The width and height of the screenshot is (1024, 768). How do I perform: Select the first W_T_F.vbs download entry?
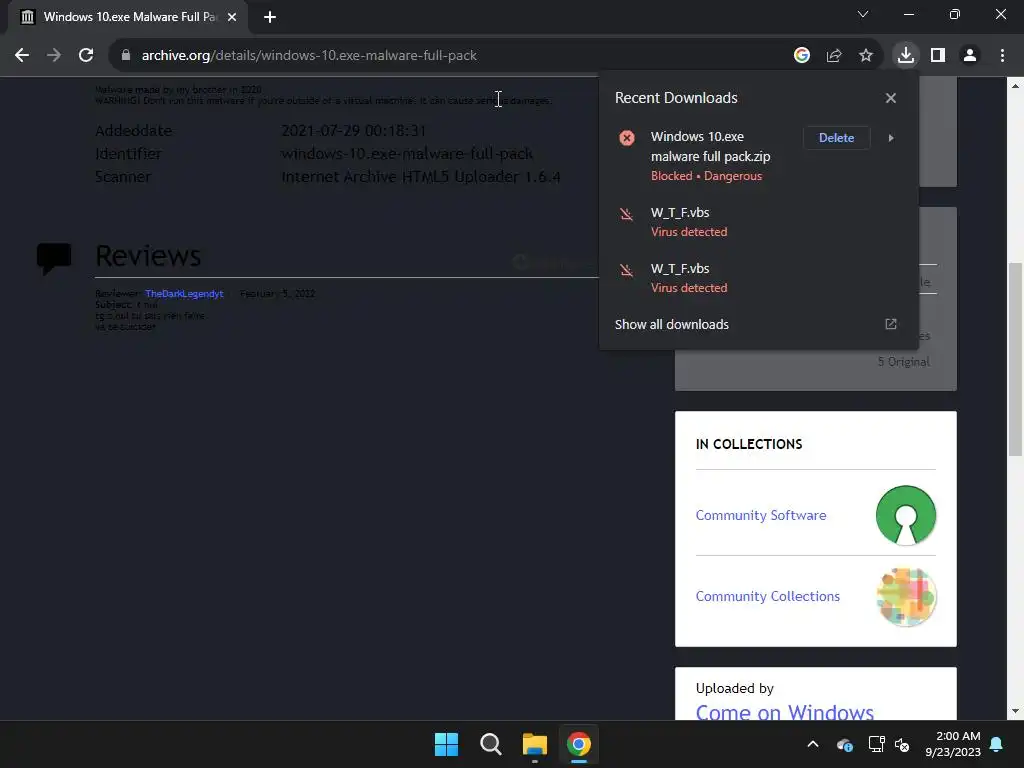tap(758, 222)
